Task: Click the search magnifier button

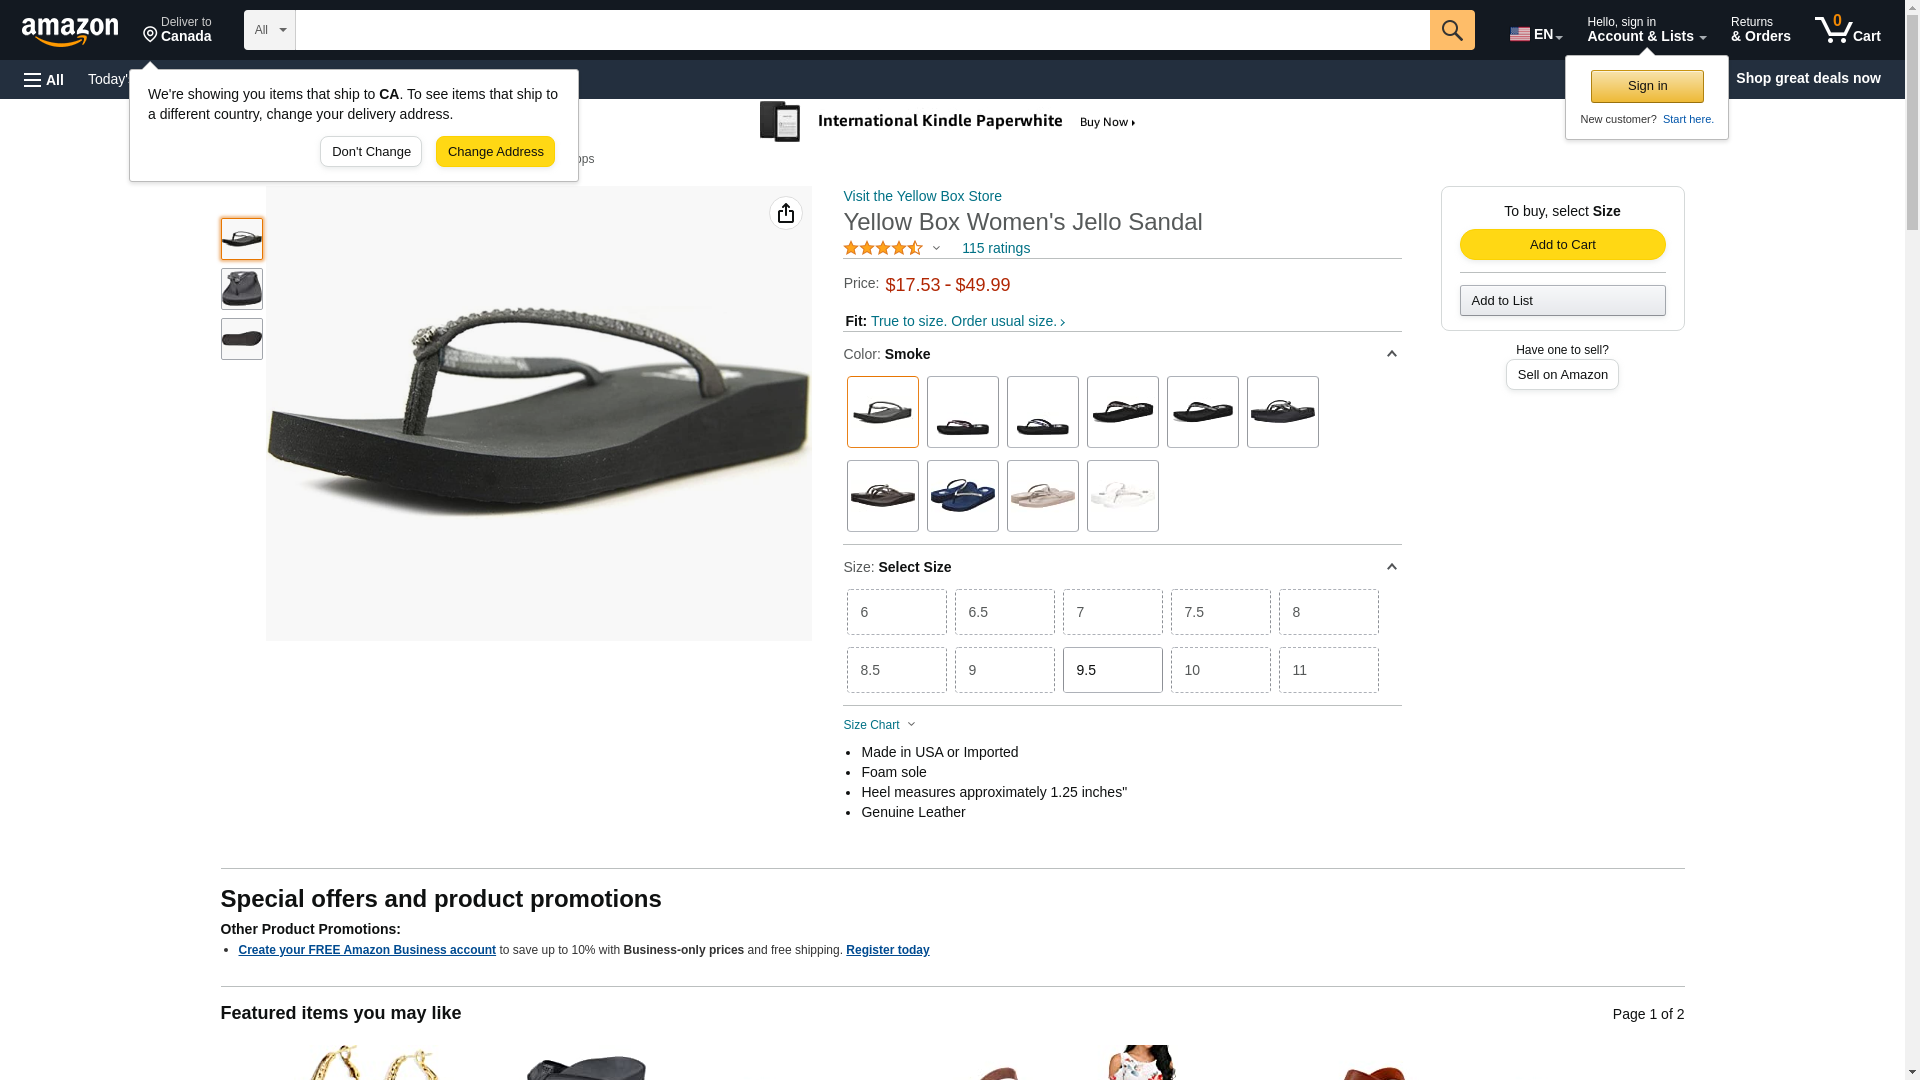Action: (x=1451, y=30)
